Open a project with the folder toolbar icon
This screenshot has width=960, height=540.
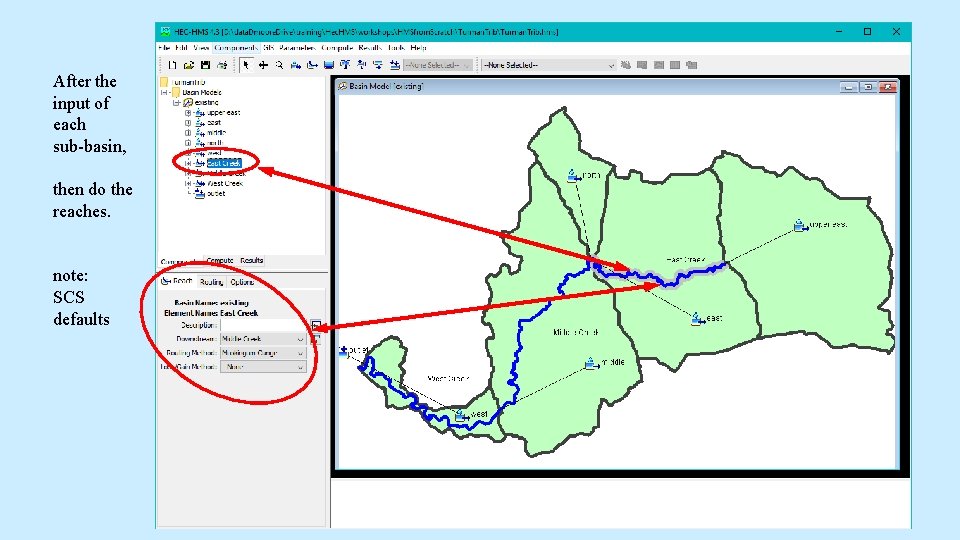pyautogui.click(x=189, y=65)
